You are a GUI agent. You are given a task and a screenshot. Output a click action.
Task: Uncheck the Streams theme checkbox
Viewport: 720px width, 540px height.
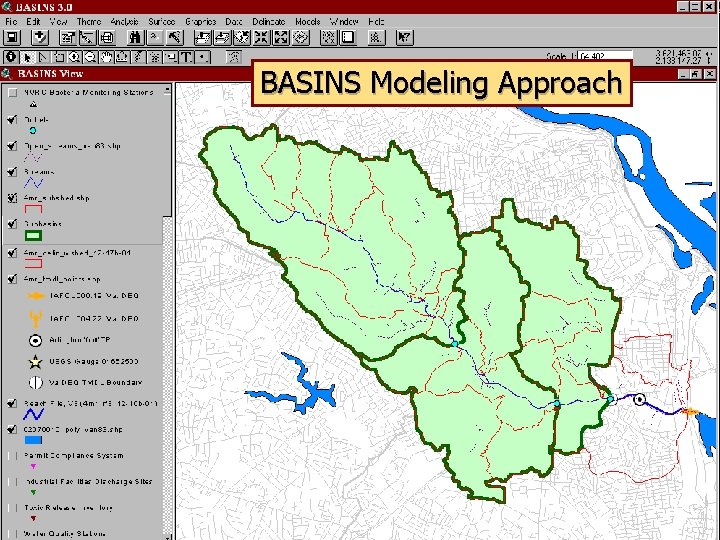(13, 172)
